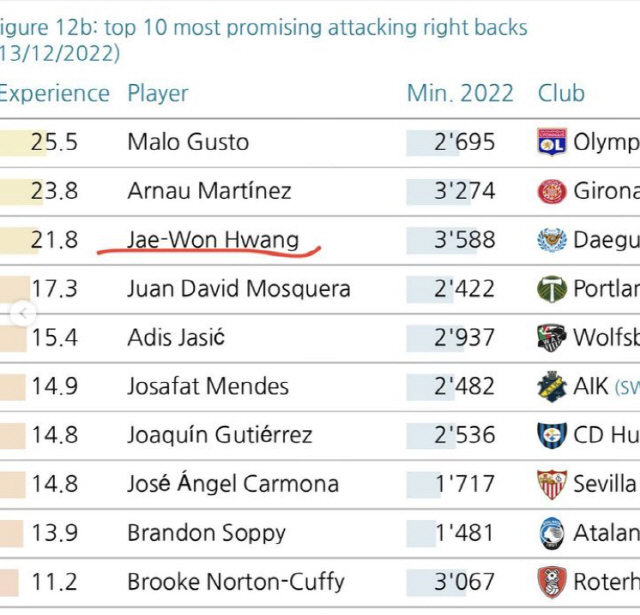The image size is (640, 615).
Task: Sort by the Club column header
Action: coord(561,93)
